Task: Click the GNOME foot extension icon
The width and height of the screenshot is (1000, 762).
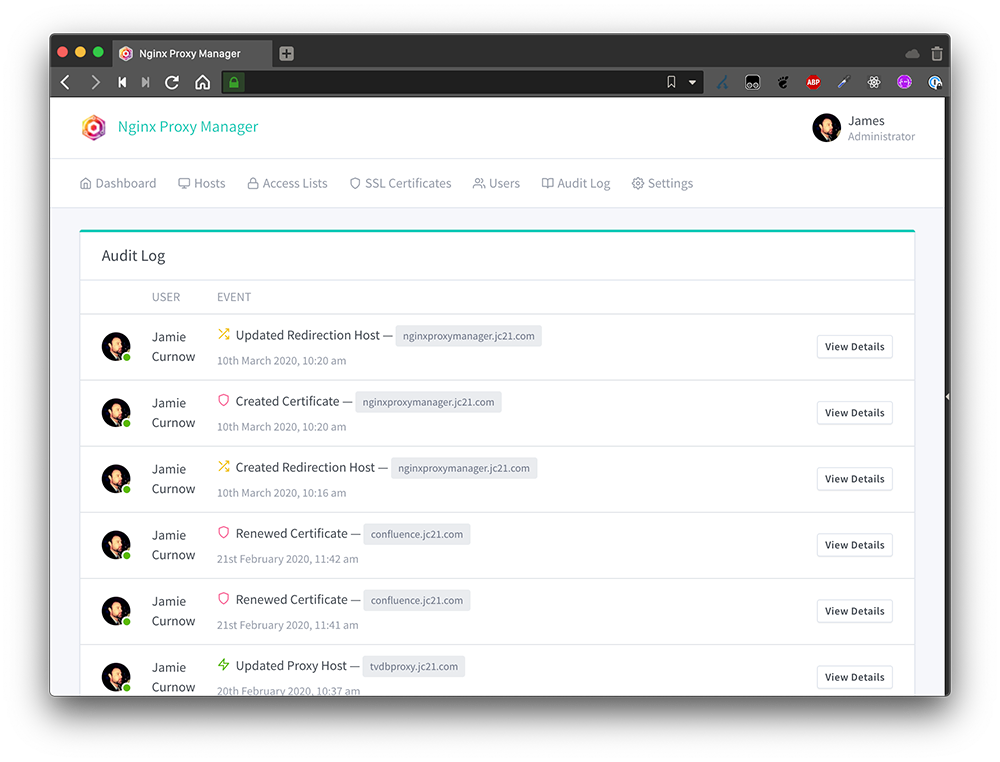Action: tap(783, 82)
